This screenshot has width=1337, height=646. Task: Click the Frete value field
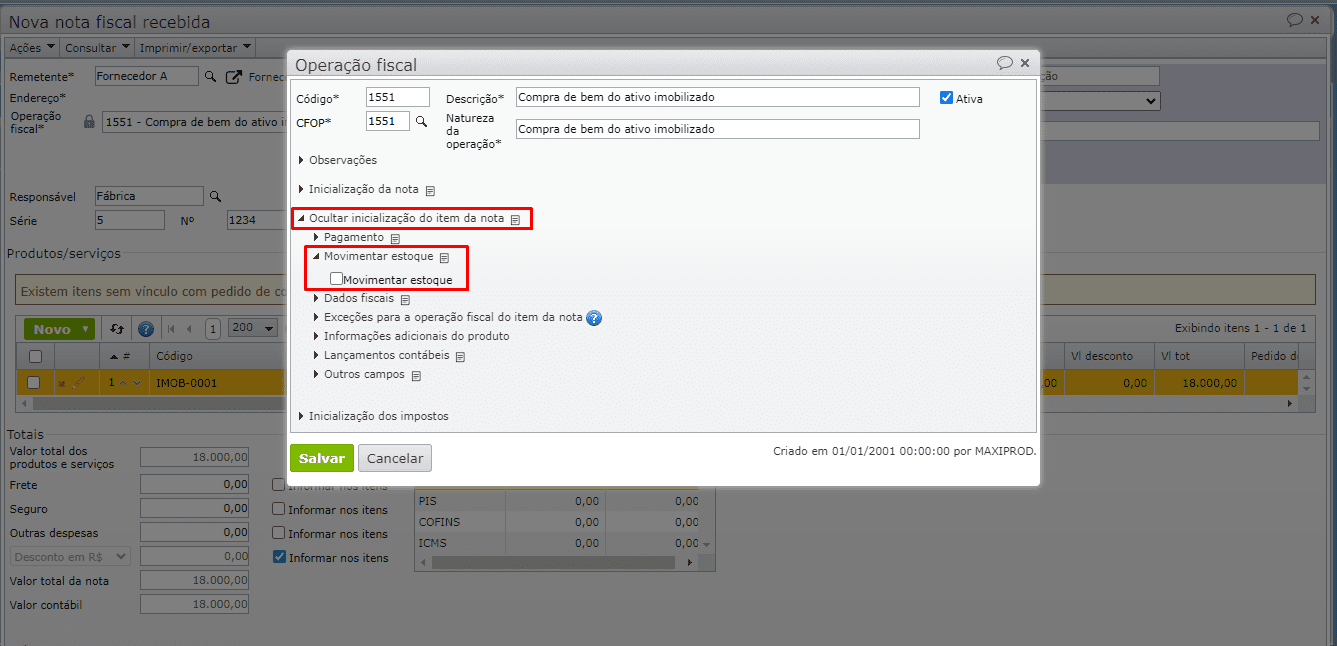[x=195, y=484]
